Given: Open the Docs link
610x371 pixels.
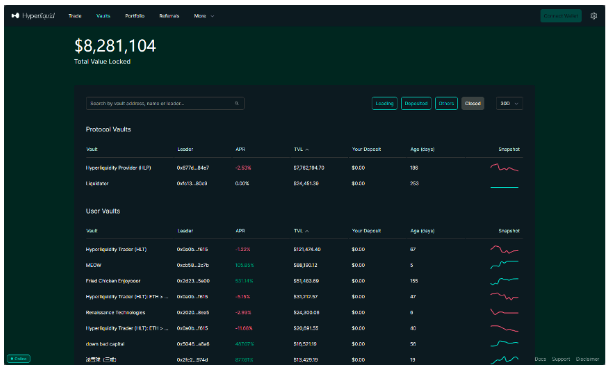Looking at the screenshot, I should 540,359.
